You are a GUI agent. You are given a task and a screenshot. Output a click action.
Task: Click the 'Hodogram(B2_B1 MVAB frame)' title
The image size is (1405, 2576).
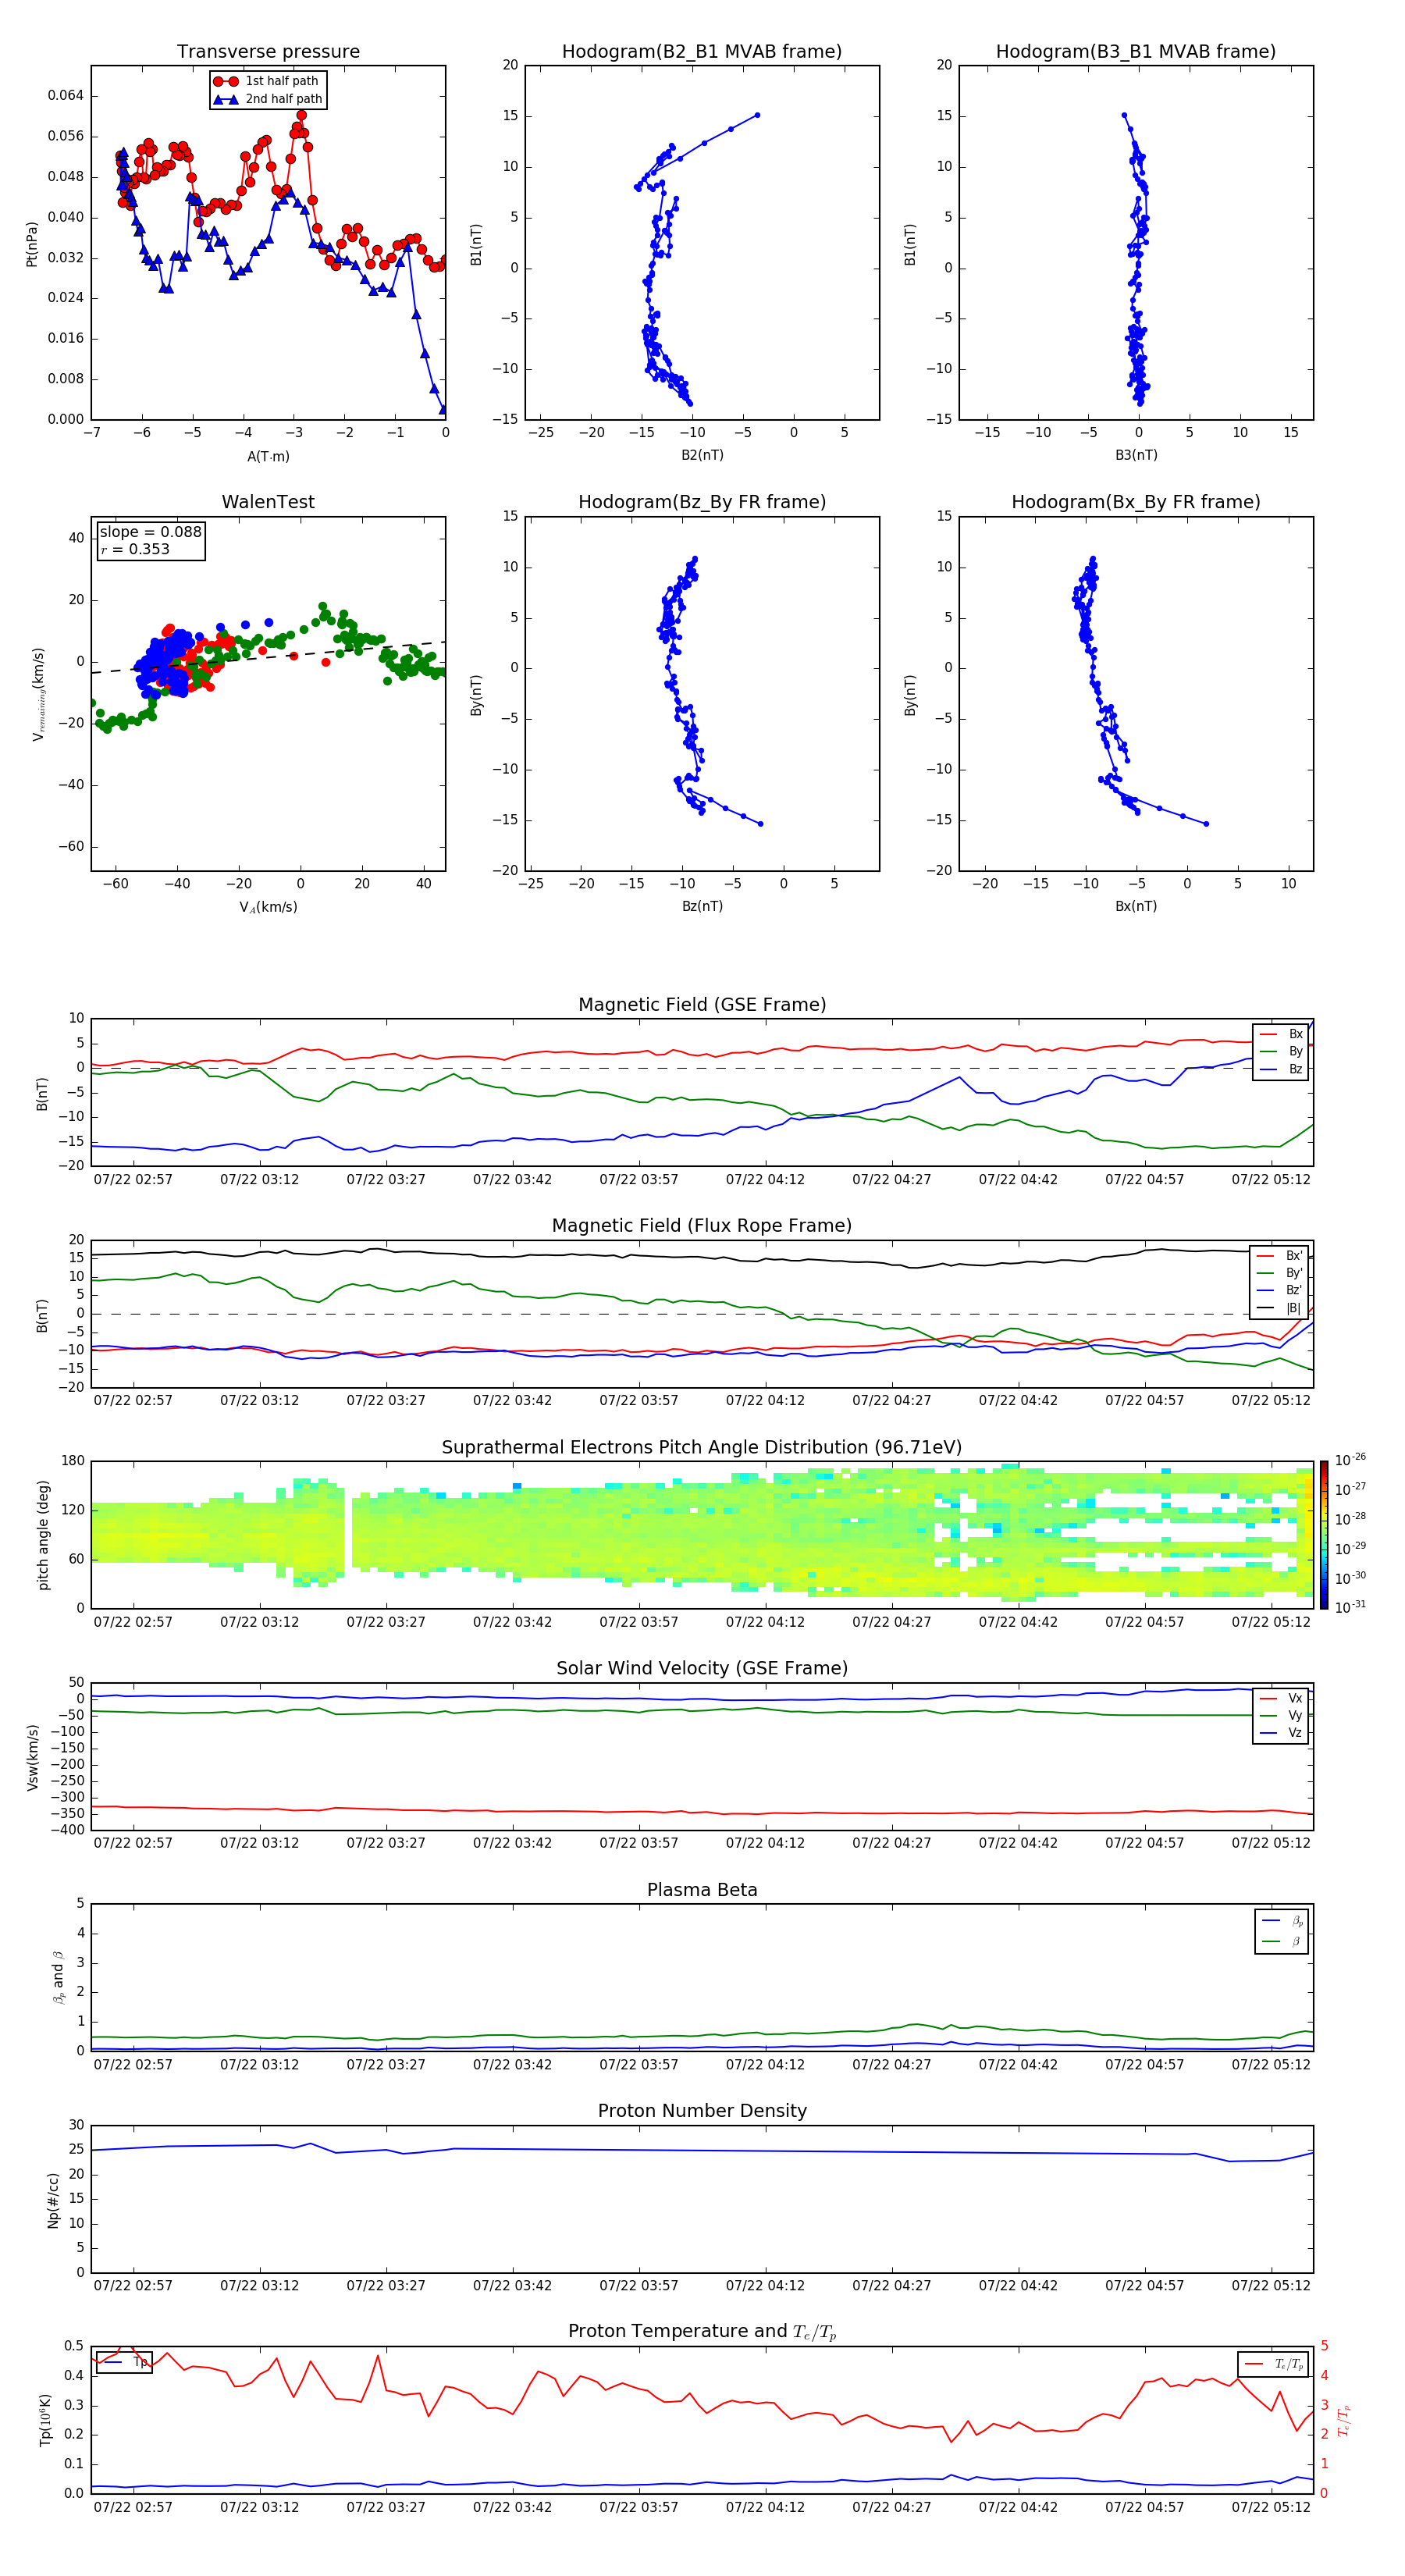(x=702, y=52)
